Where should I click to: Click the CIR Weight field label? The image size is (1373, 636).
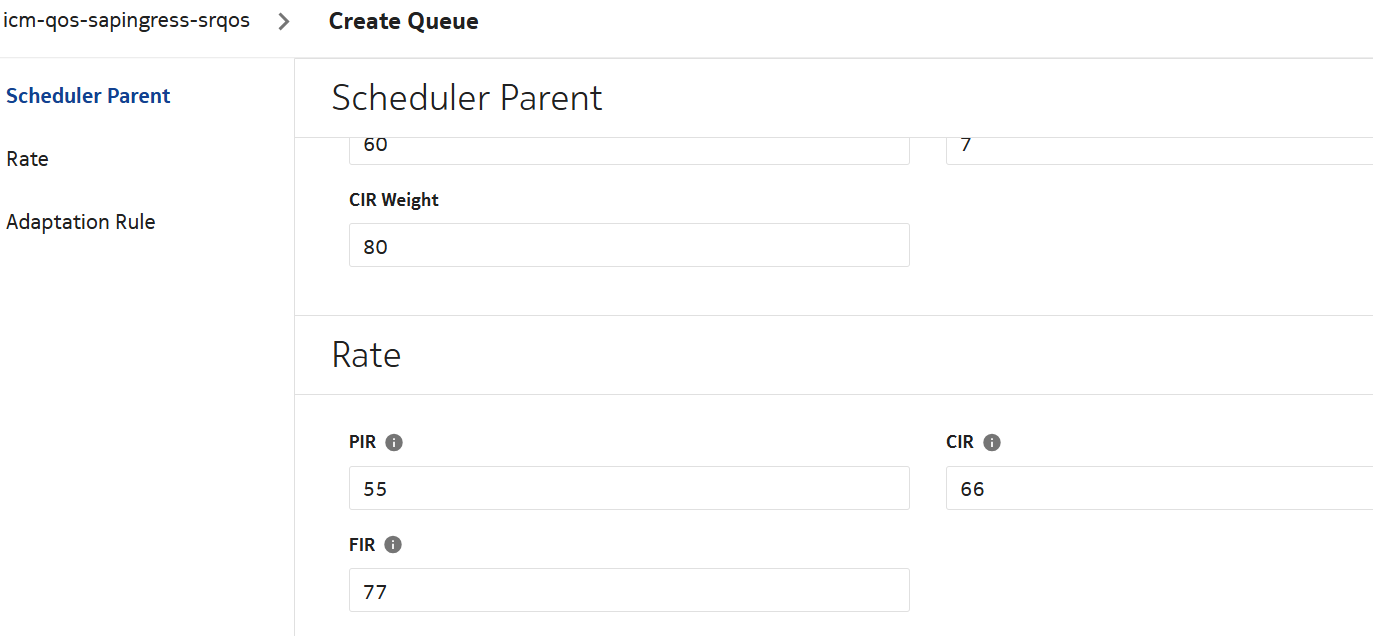(394, 200)
